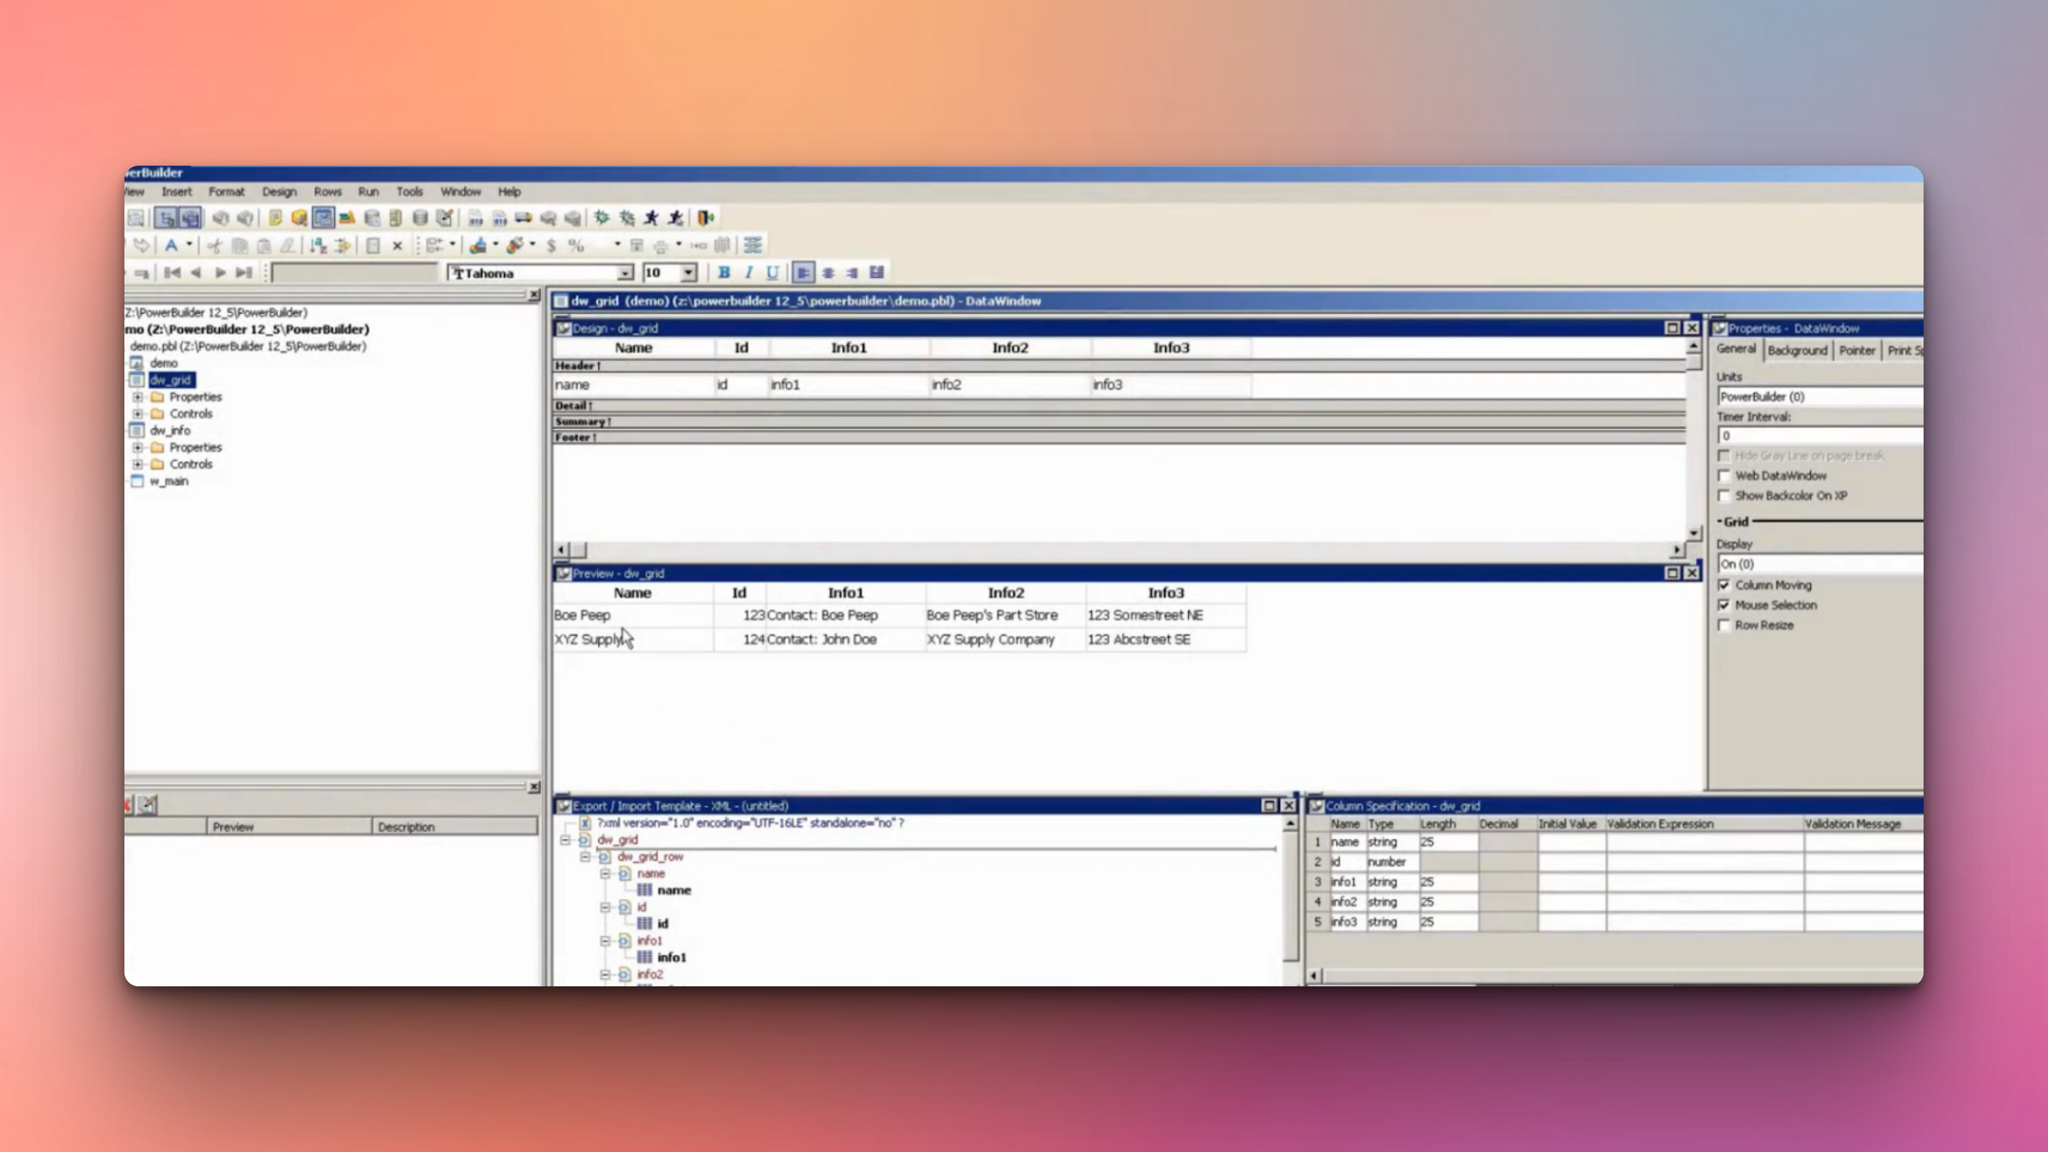The height and width of the screenshot is (1152, 2048).
Task: Select the left-align text icon
Action: tap(805, 272)
